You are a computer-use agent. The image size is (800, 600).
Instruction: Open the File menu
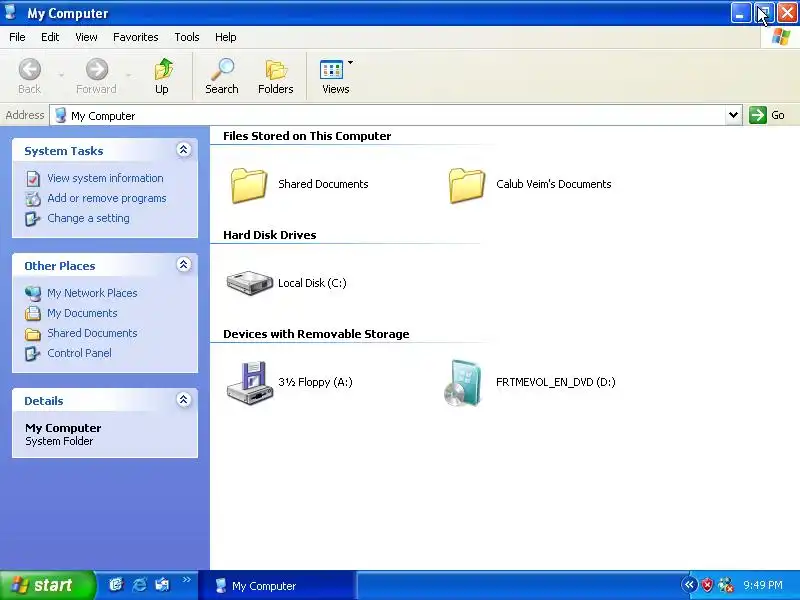17,37
